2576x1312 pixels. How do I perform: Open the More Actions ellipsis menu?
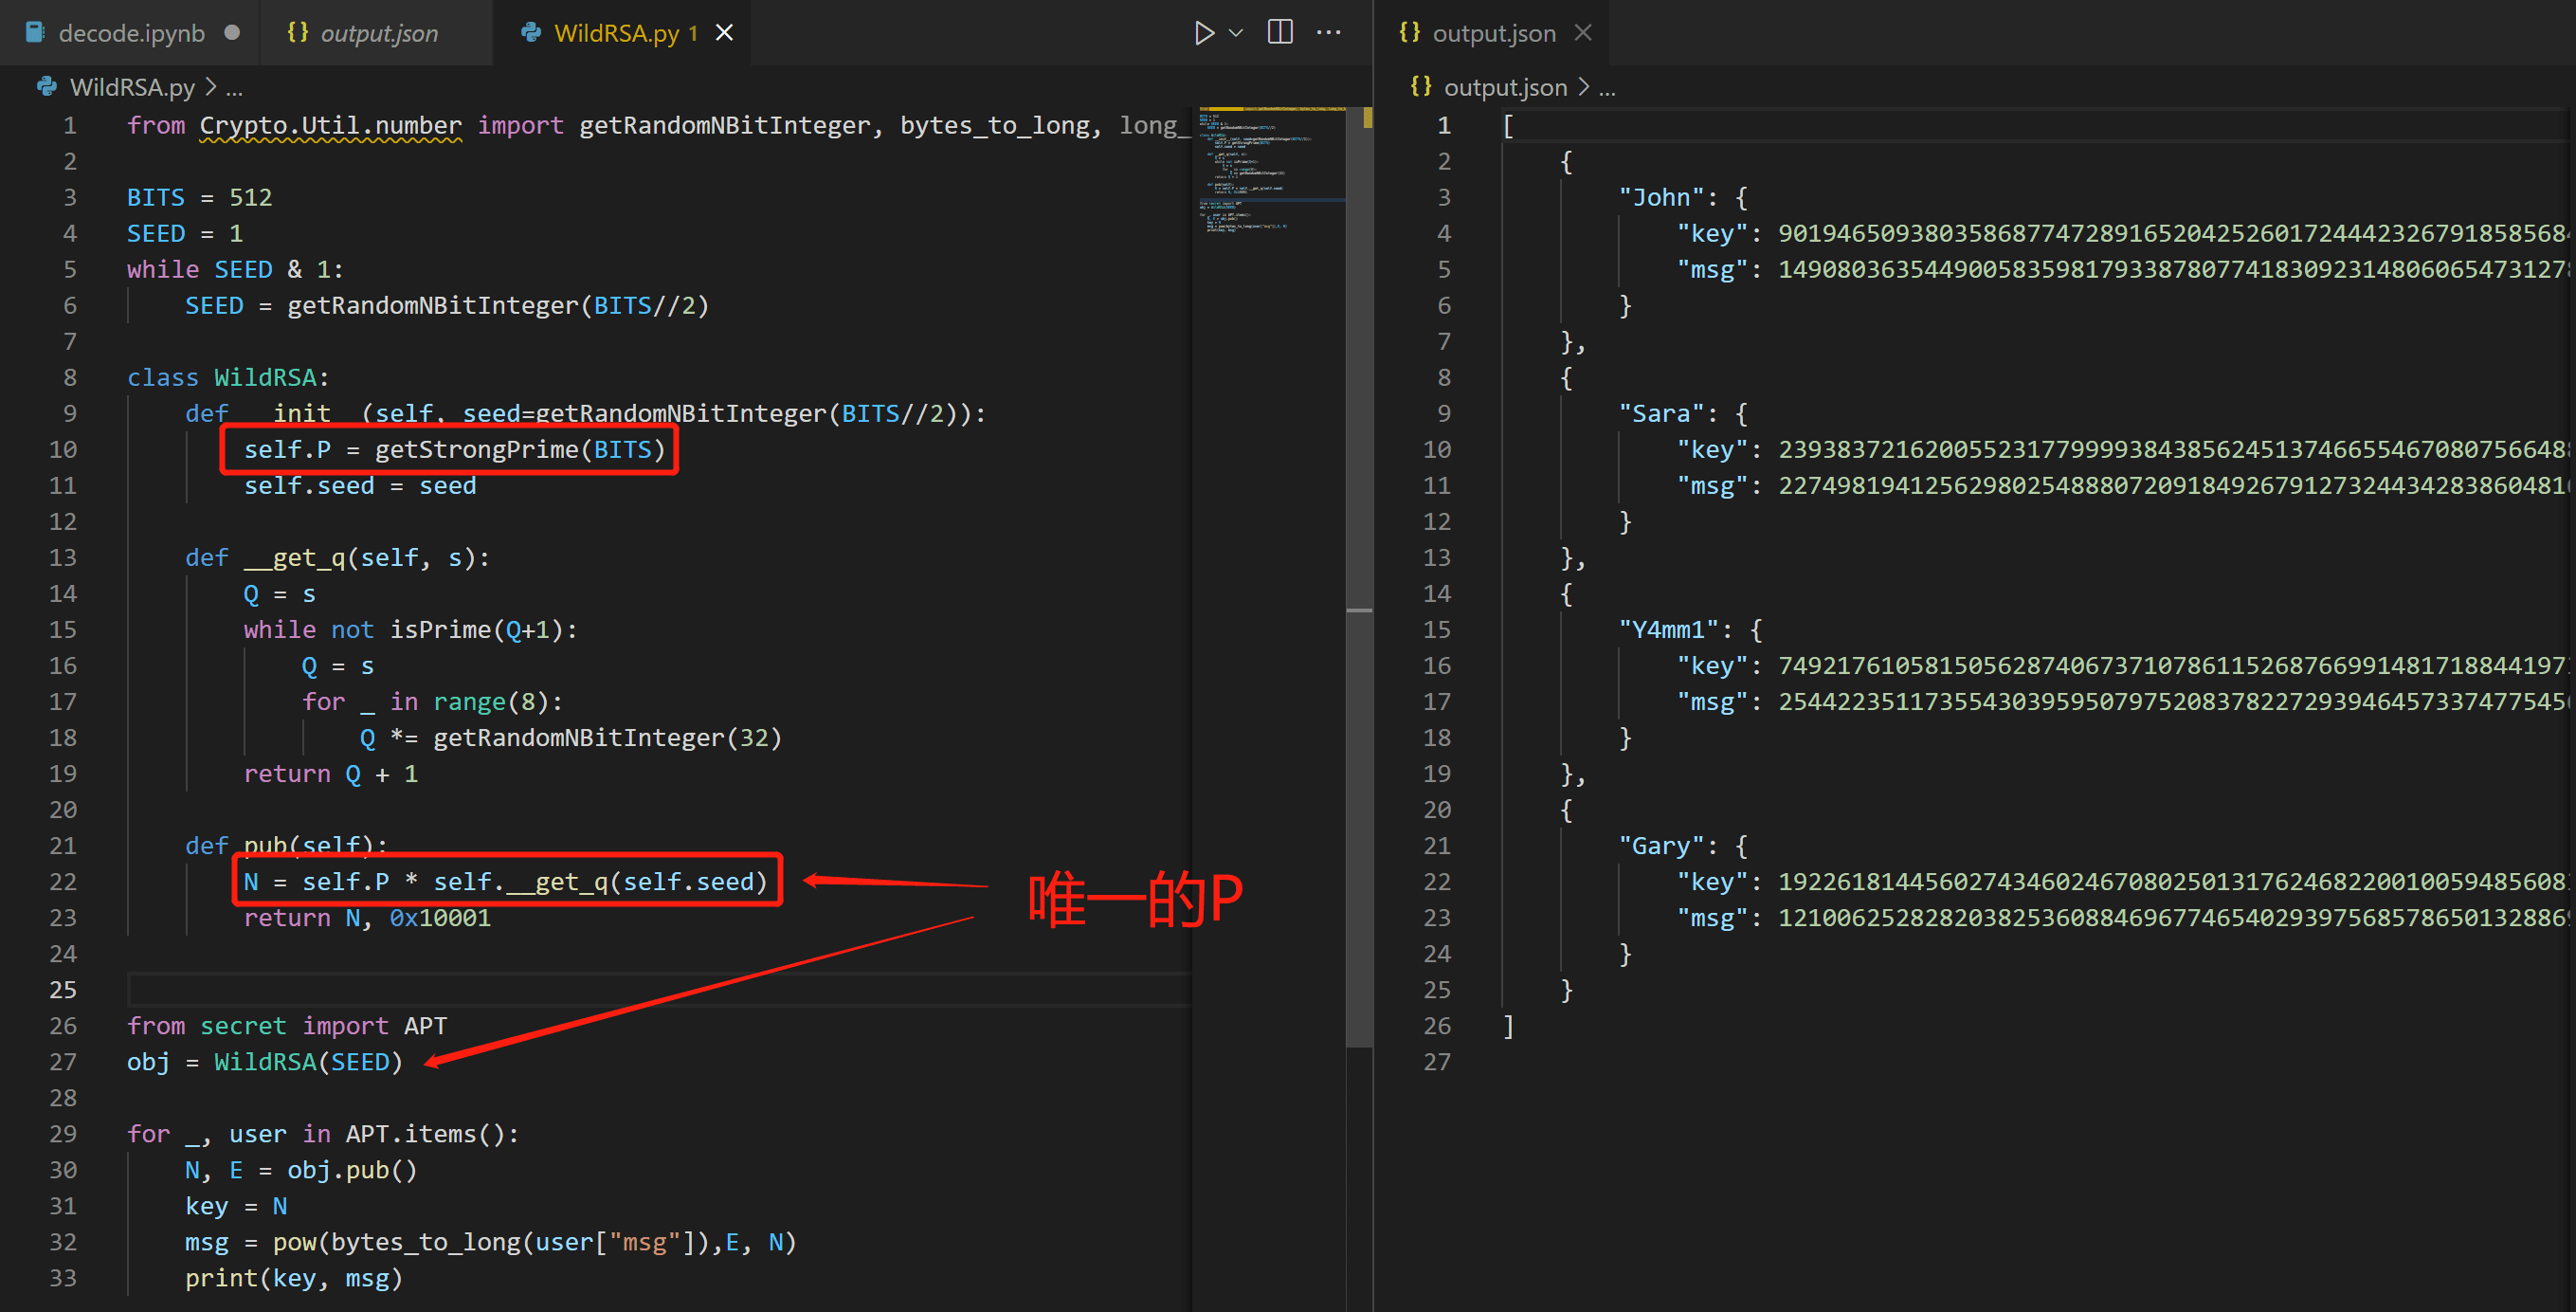click(1329, 33)
